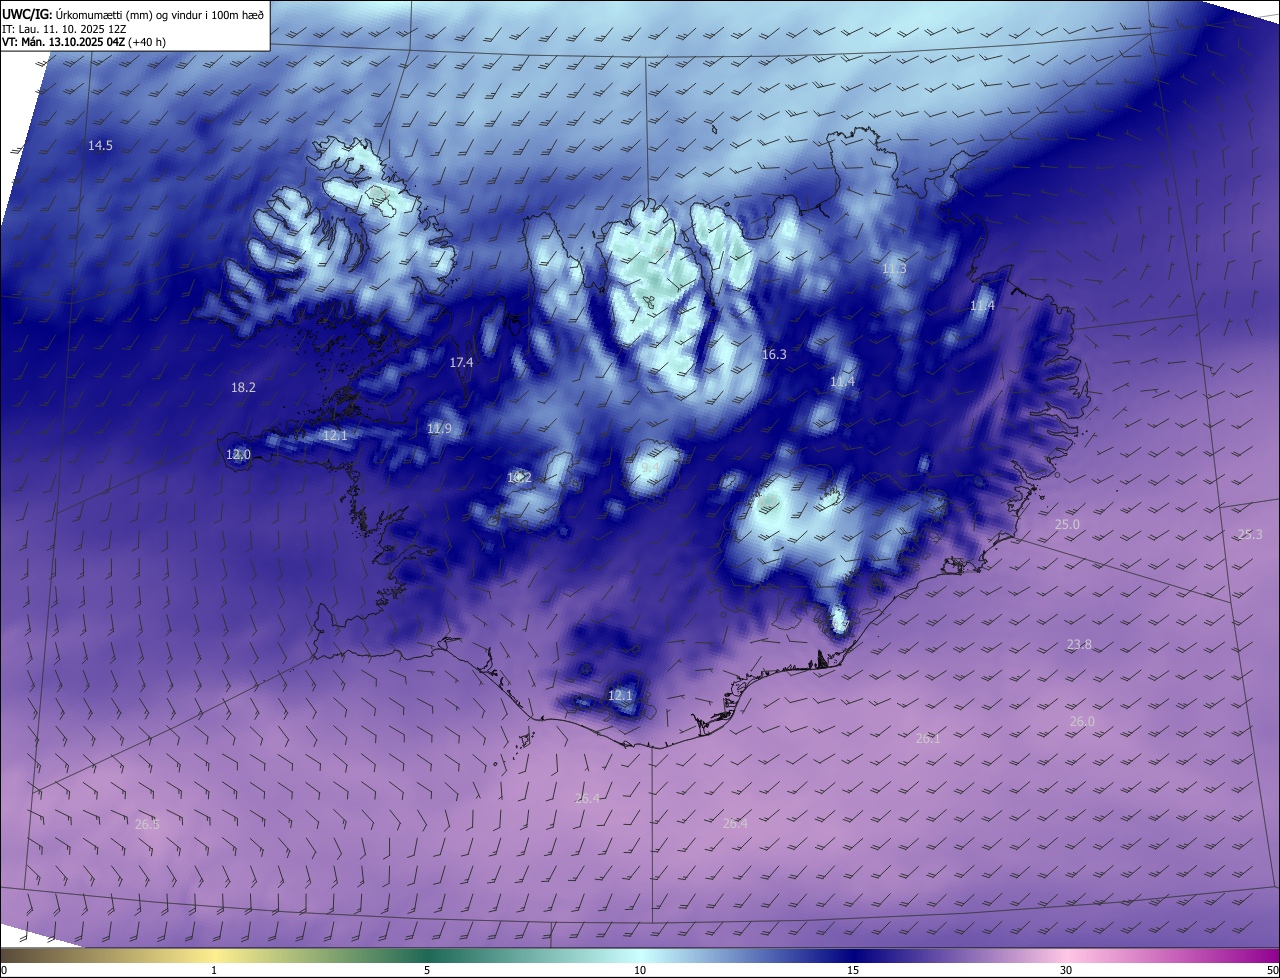The width and height of the screenshot is (1280, 978).
Task: Pick the 11.9 value on the map
Action: [x=439, y=429]
